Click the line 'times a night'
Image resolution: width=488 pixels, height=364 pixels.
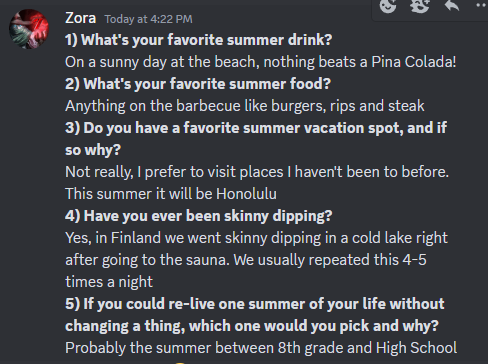(x=109, y=282)
